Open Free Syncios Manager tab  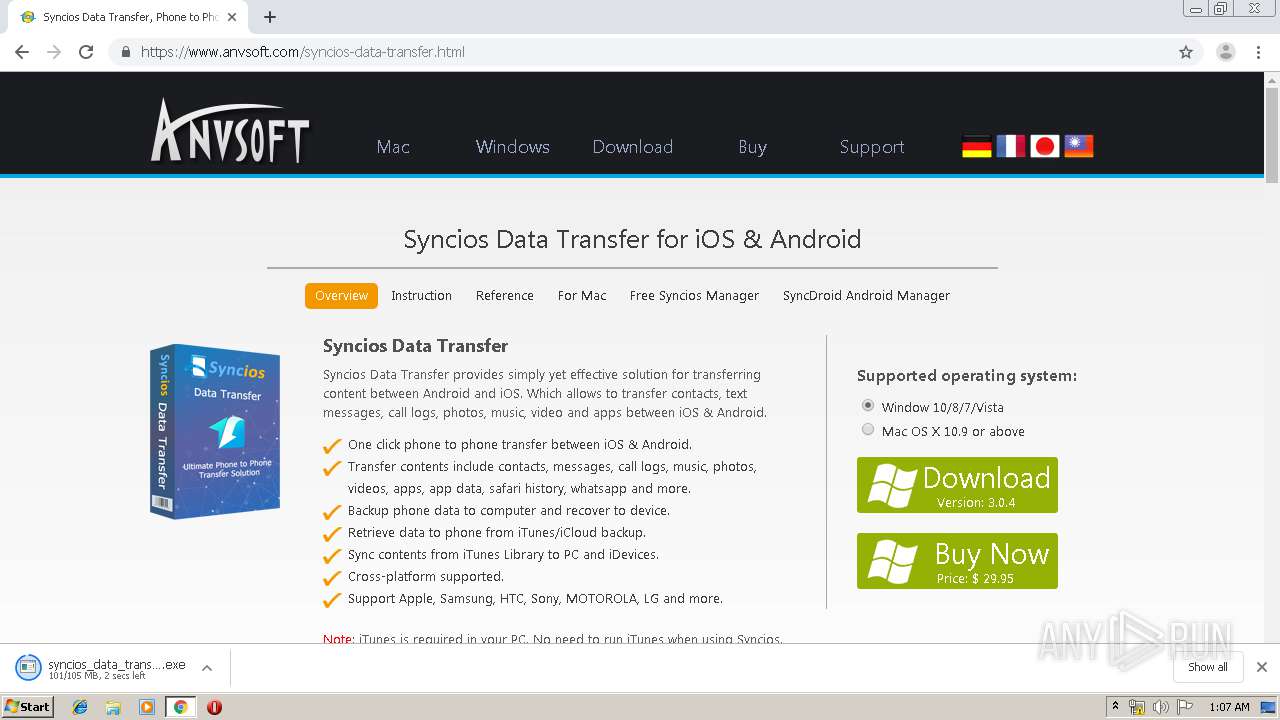coord(694,296)
